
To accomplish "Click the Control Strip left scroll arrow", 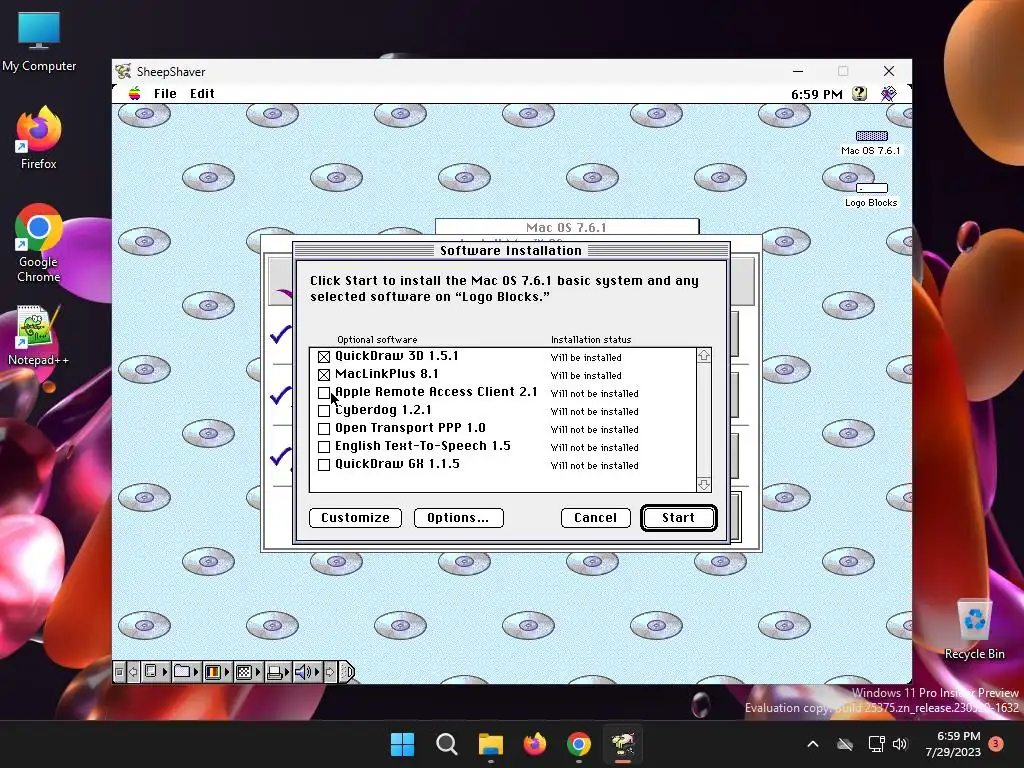I will pyautogui.click(x=133, y=672).
